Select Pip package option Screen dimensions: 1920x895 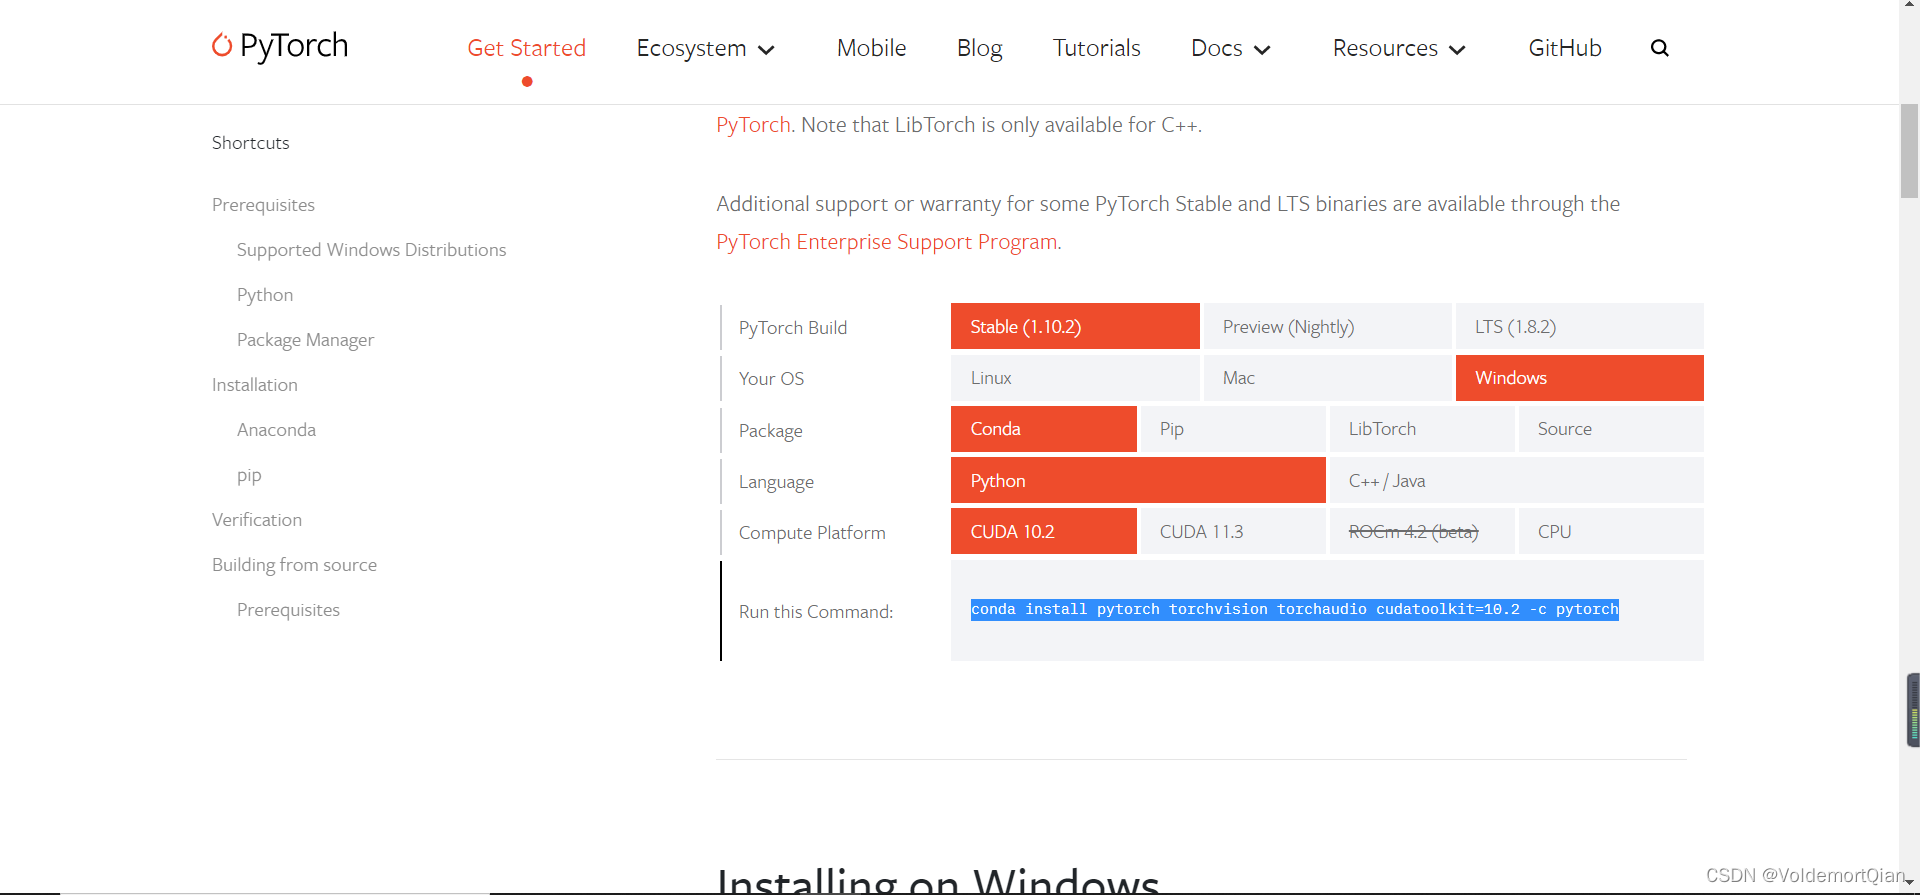pyautogui.click(x=1233, y=429)
